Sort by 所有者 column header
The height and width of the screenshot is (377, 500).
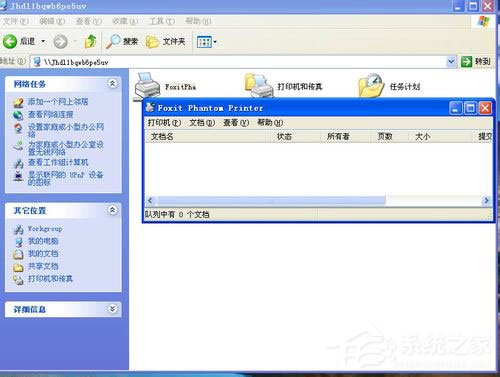pyautogui.click(x=345, y=136)
